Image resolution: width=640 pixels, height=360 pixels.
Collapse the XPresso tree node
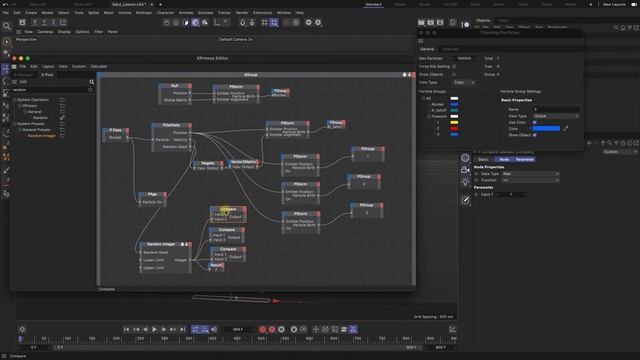(20, 106)
